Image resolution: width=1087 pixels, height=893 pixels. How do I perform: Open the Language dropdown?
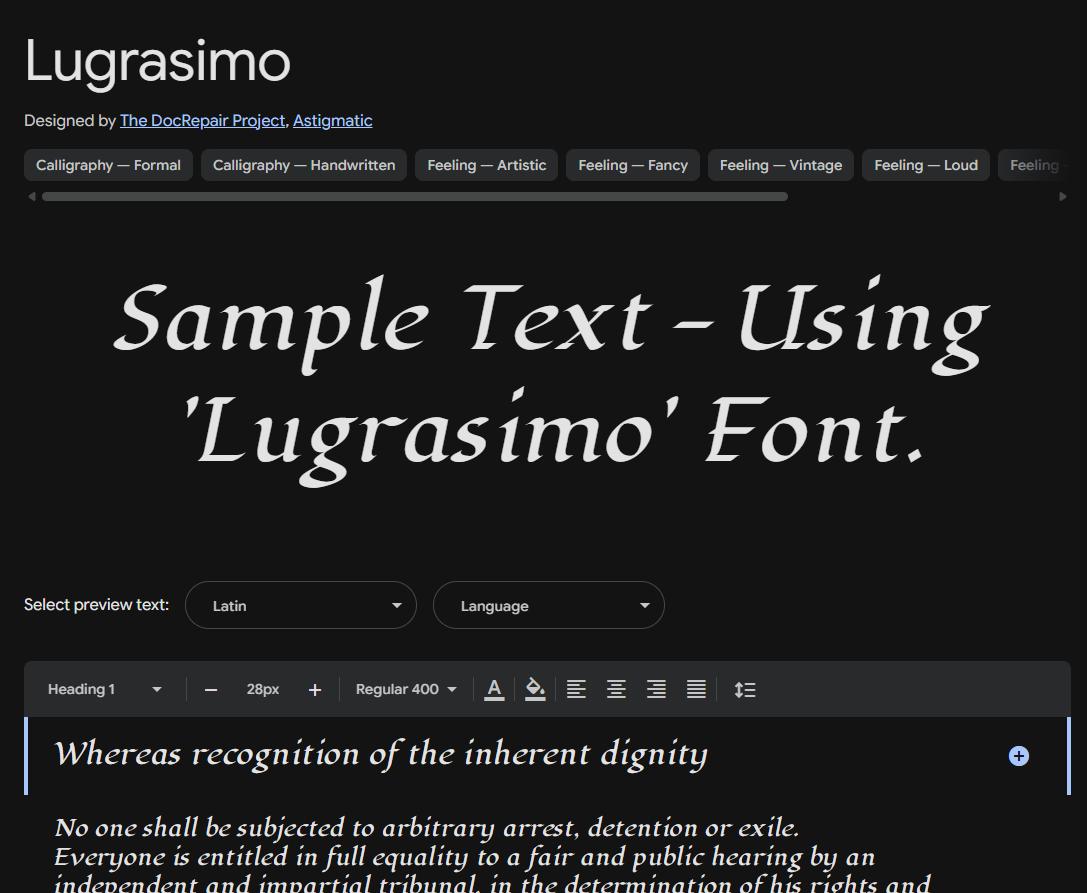tap(549, 605)
